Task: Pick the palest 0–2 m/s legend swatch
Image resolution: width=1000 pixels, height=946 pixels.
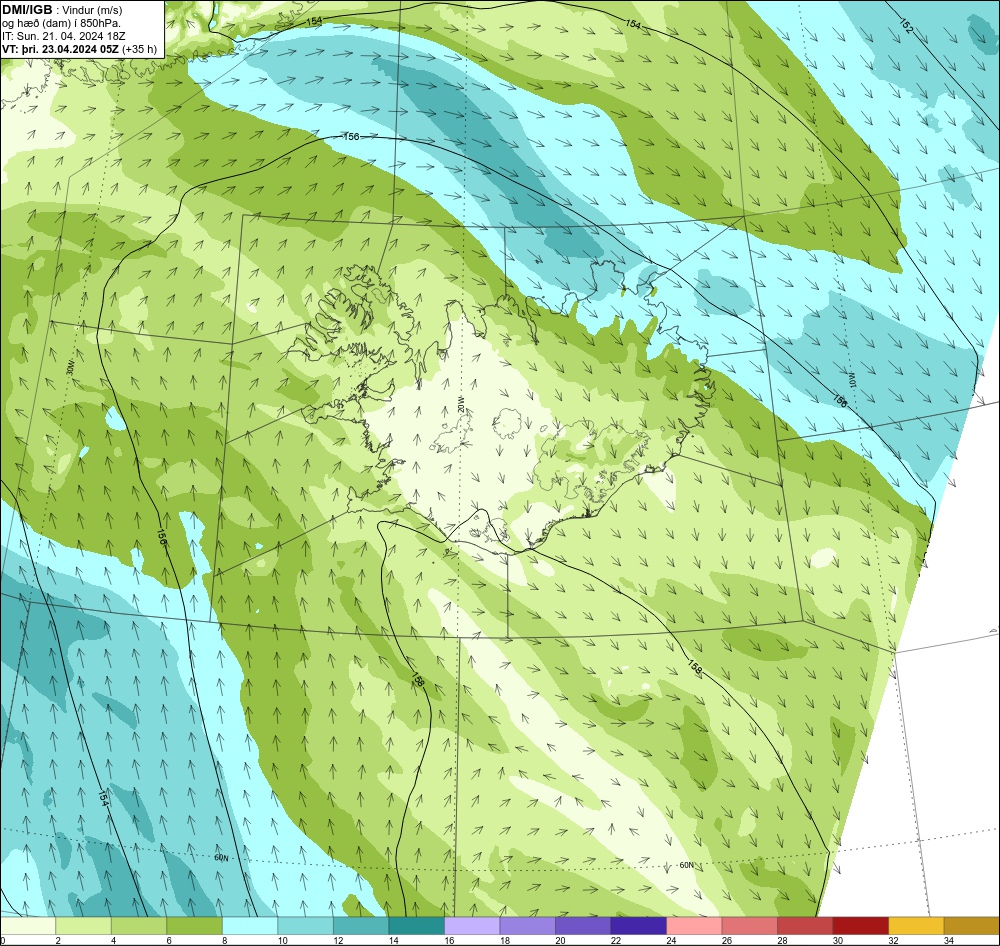Action: click(x=28, y=925)
